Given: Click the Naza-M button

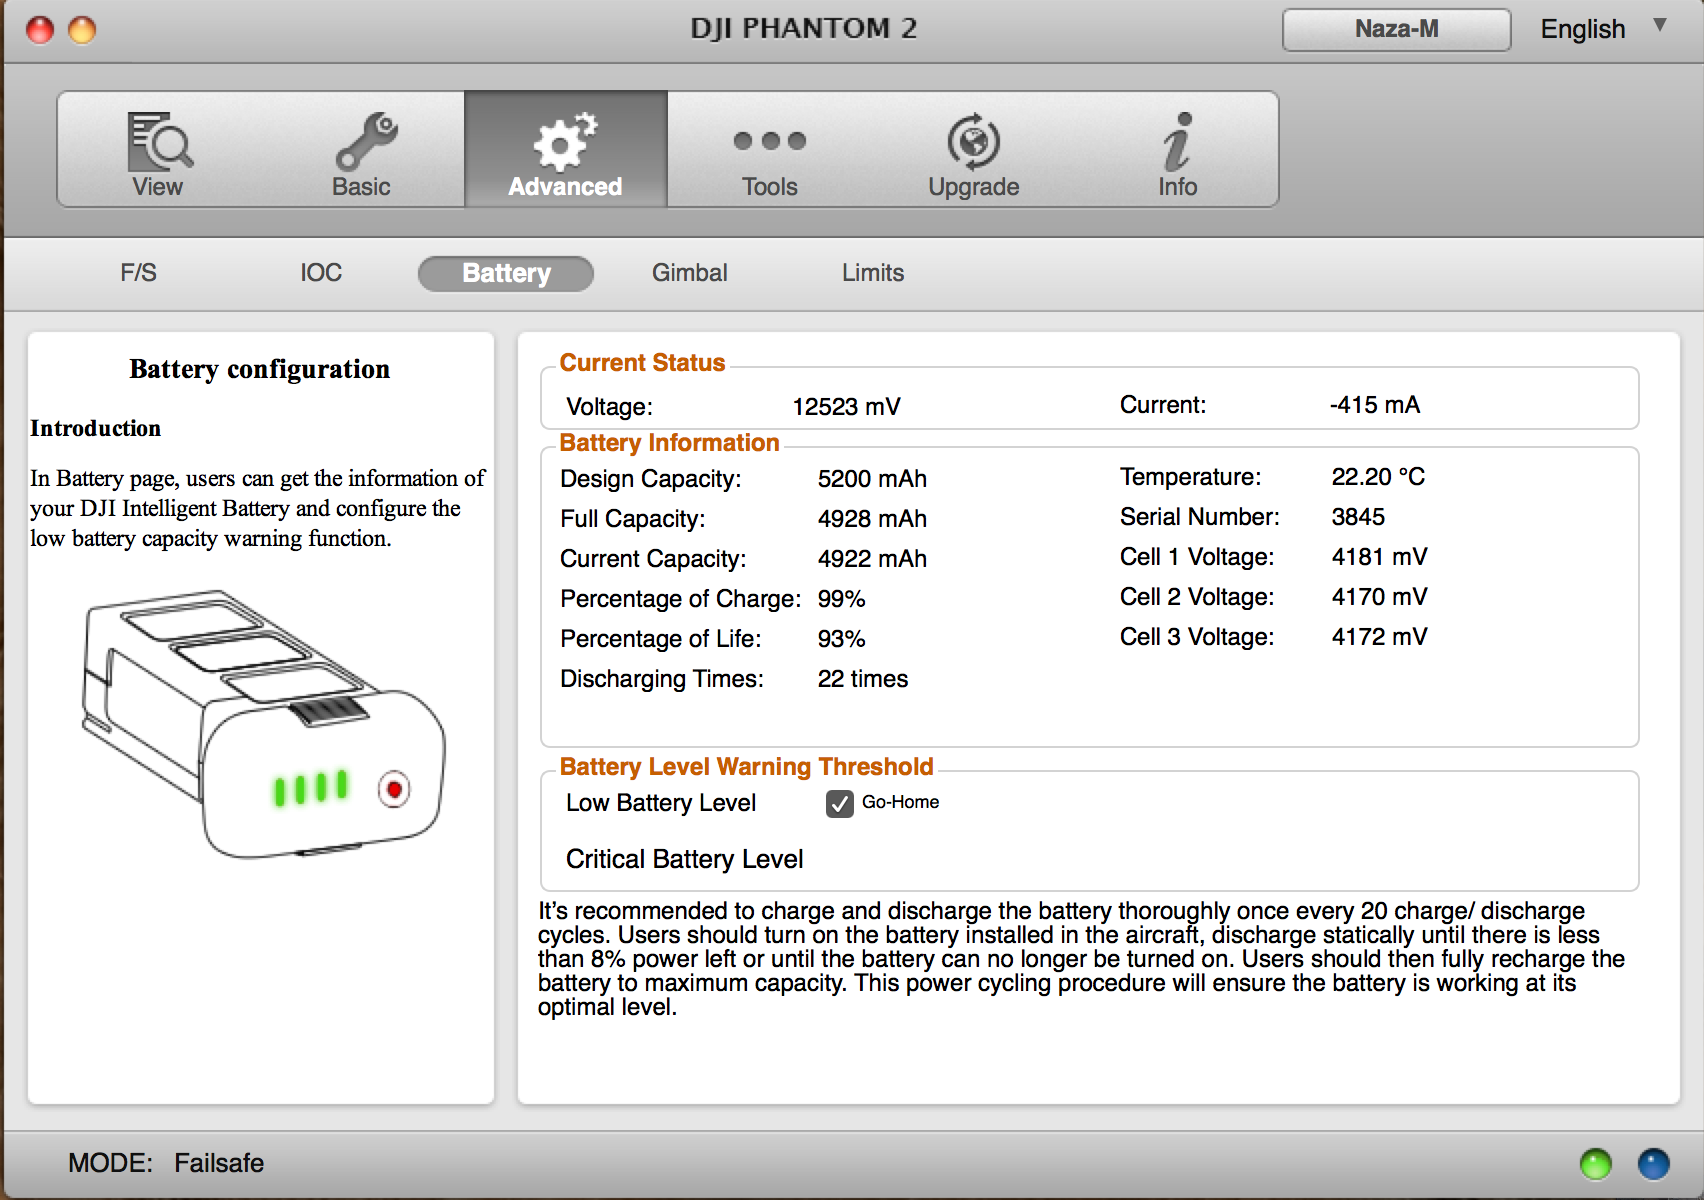Looking at the screenshot, I should (x=1396, y=29).
